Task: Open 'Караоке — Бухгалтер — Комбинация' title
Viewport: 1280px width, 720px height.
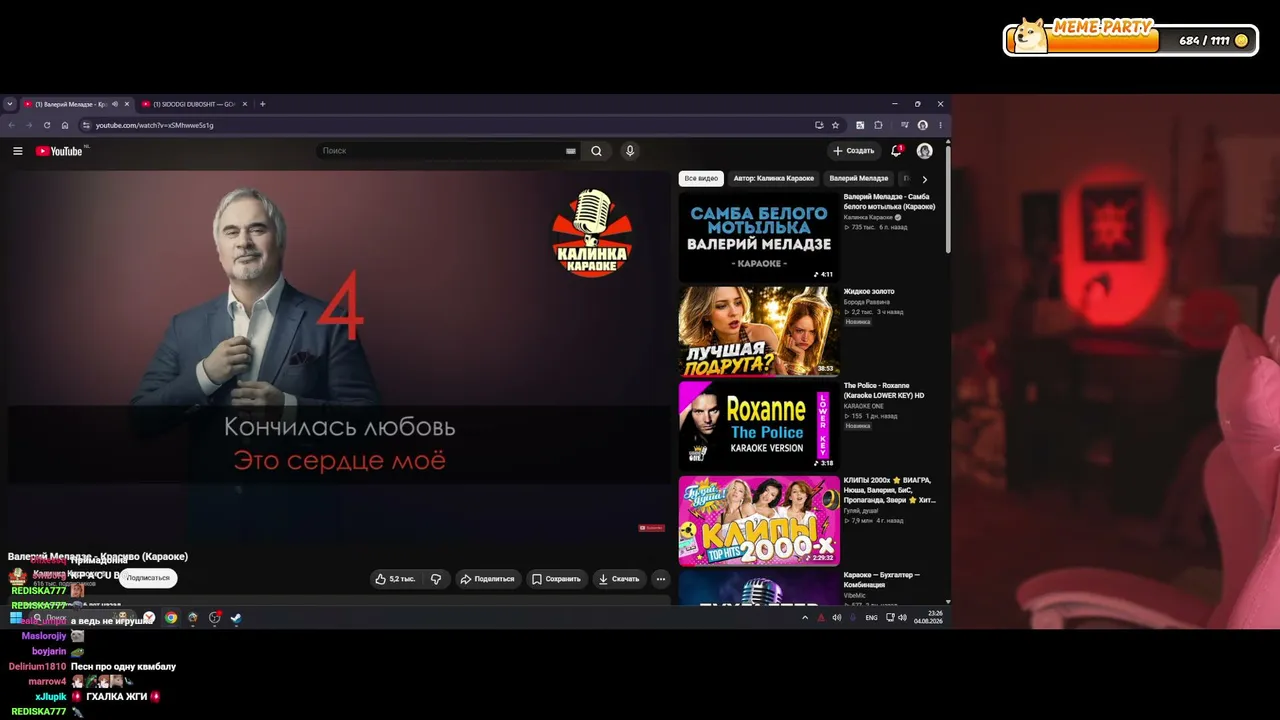Action: (882, 579)
